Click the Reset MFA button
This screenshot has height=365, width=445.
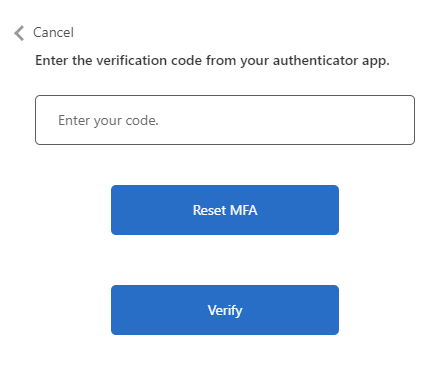pyautogui.click(x=225, y=210)
